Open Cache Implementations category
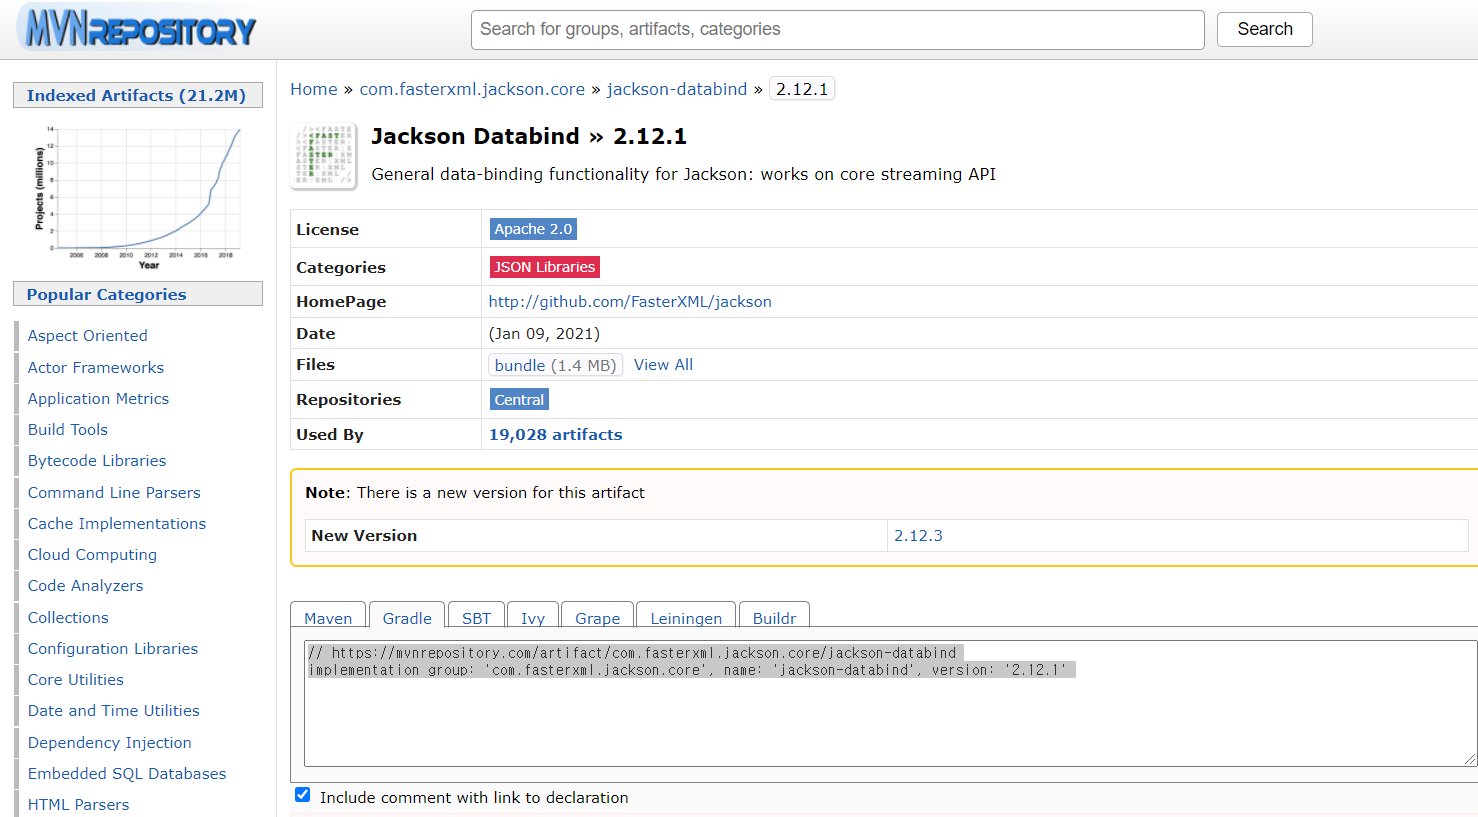Viewport: 1478px width, 817px height. (x=117, y=523)
